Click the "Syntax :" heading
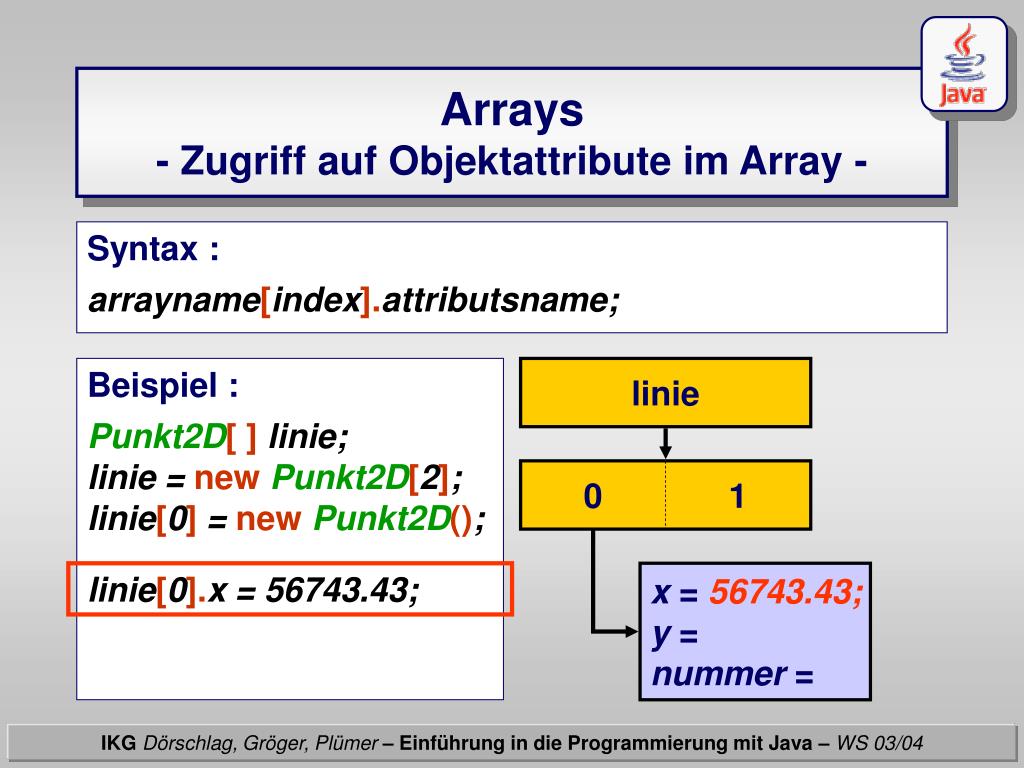 pyautogui.click(x=153, y=249)
